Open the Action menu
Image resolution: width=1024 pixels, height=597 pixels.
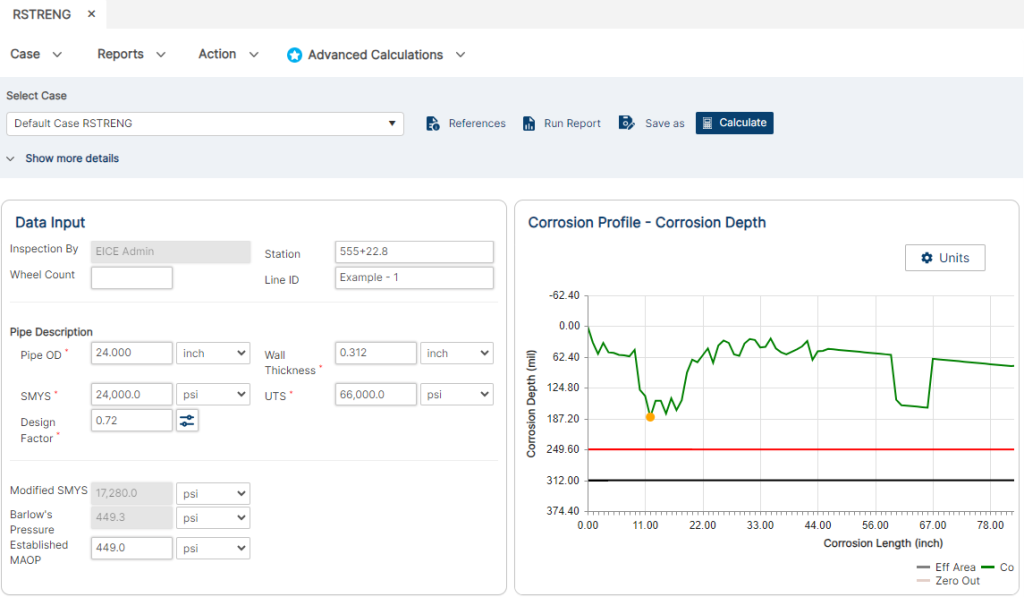[x=219, y=55]
